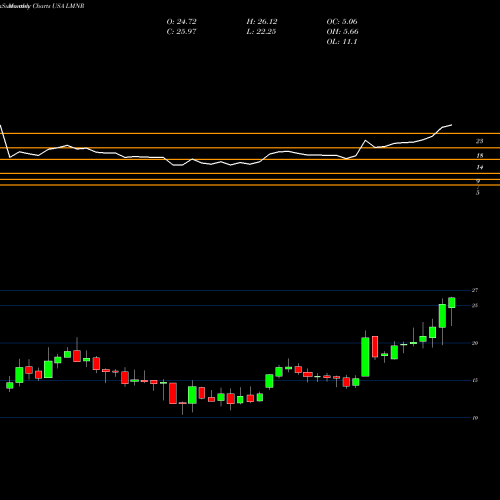
Task: Select the high value 'H: 26.12'
Action: 262,22
